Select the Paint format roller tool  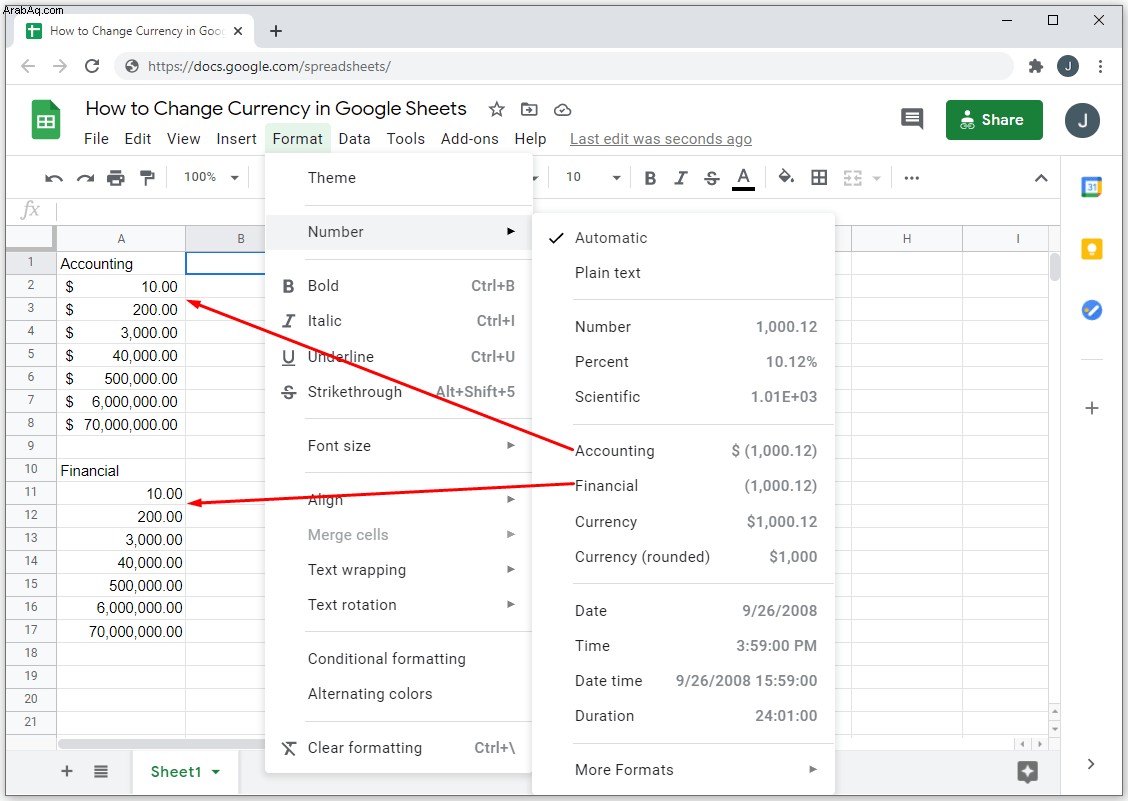click(147, 178)
